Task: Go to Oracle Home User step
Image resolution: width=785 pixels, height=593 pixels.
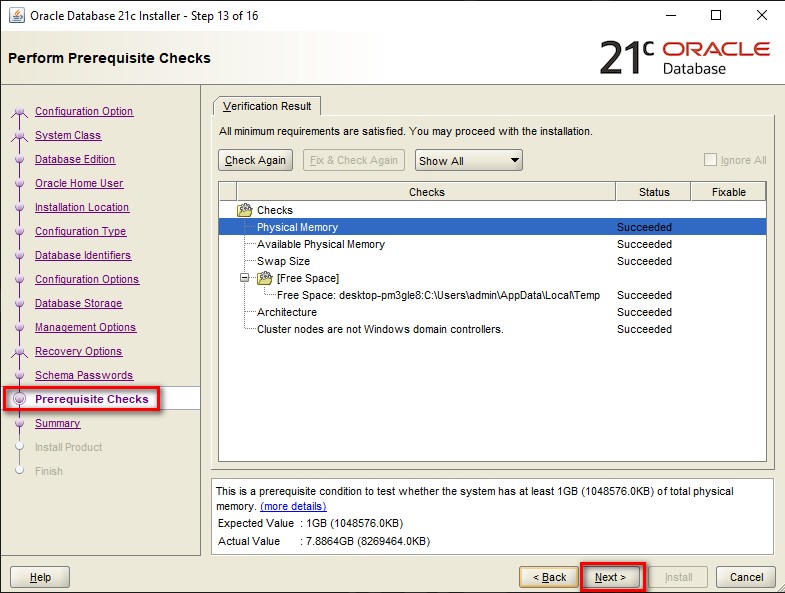Action: point(79,183)
